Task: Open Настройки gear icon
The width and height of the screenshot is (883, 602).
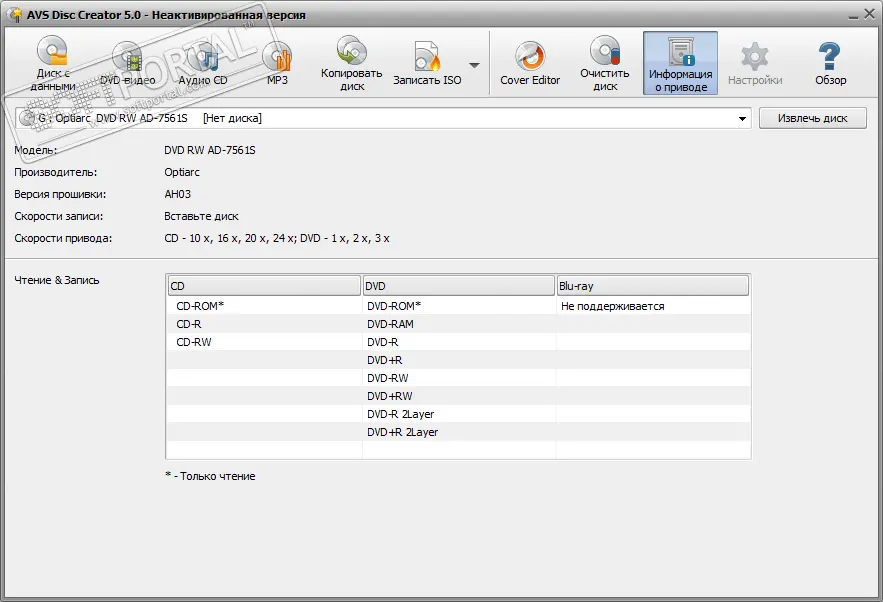Action: click(x=755, y=63)
